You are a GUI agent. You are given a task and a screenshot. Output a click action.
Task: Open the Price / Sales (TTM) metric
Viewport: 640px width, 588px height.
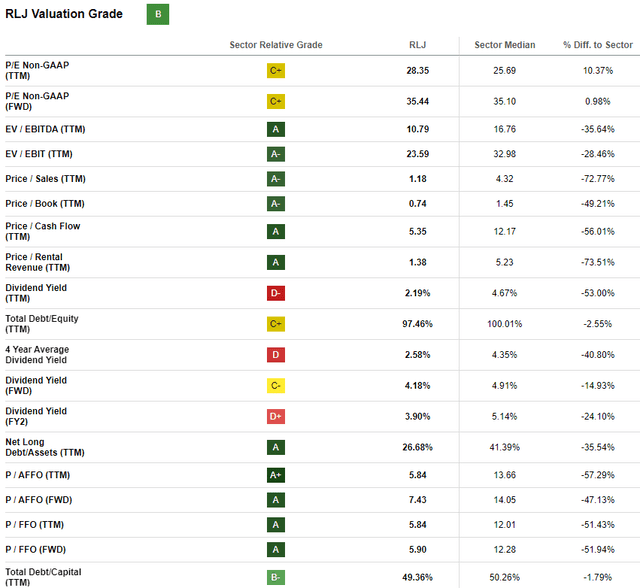(x=45, y=179)
